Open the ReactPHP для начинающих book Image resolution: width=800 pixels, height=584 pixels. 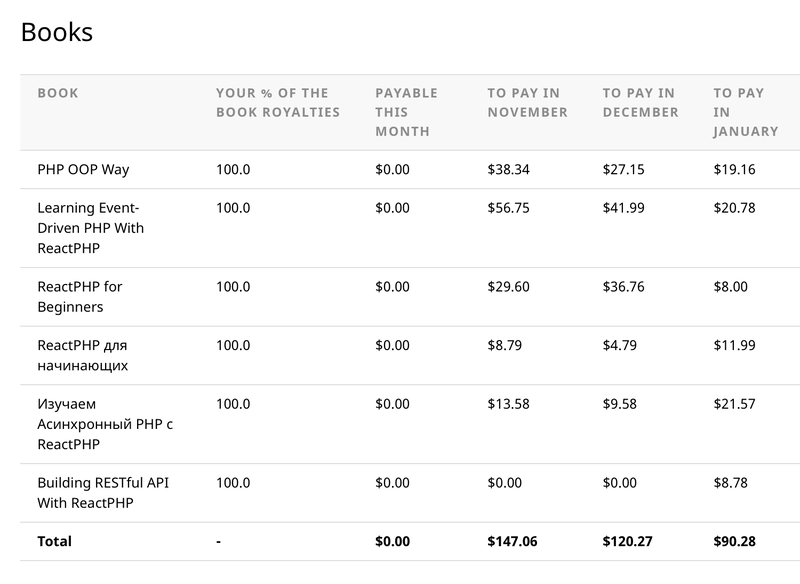(x=82, y=355)
